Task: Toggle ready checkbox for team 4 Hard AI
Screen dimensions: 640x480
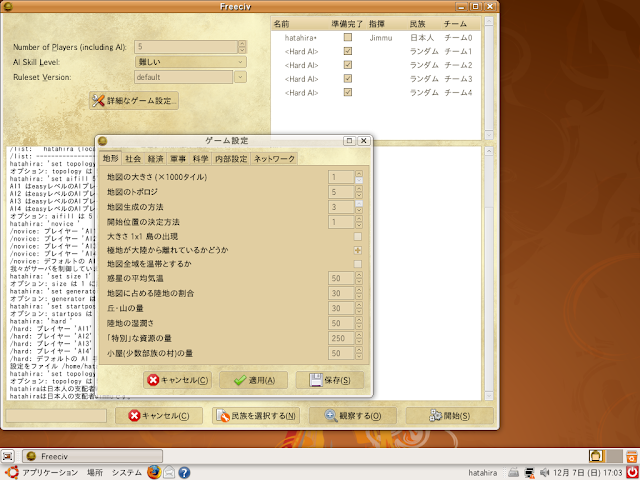Action: pos(347,93)
